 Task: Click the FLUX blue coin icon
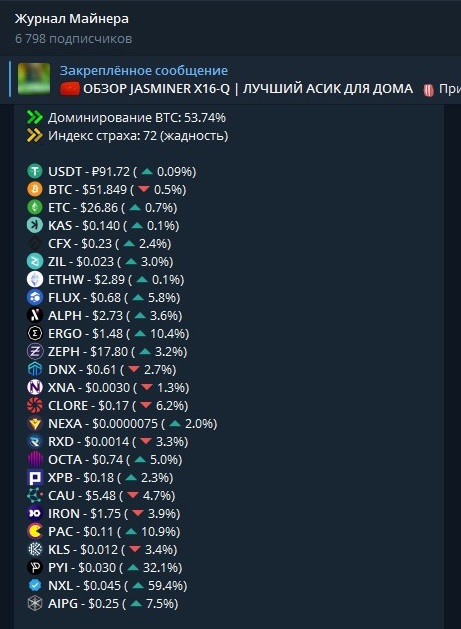click(x=35, y=298)
